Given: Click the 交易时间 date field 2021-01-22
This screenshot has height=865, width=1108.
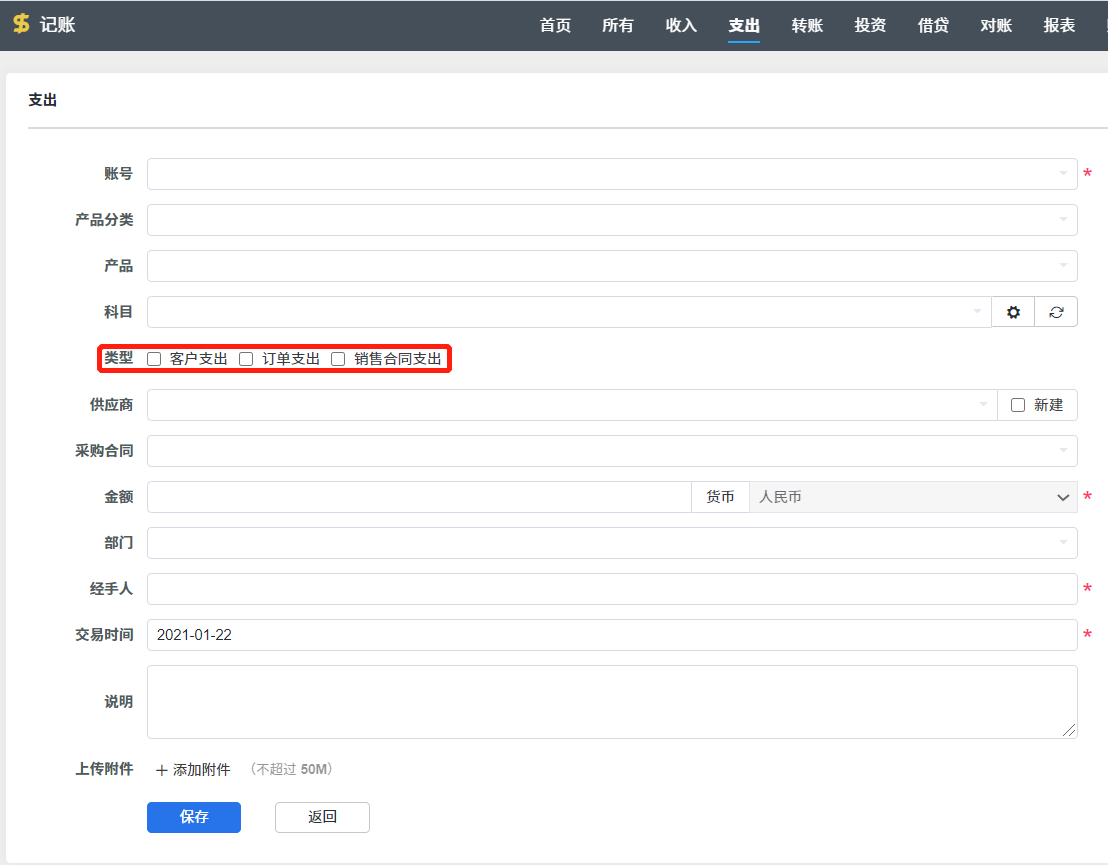Looking at the screenshot, I should tap(612, 635).
